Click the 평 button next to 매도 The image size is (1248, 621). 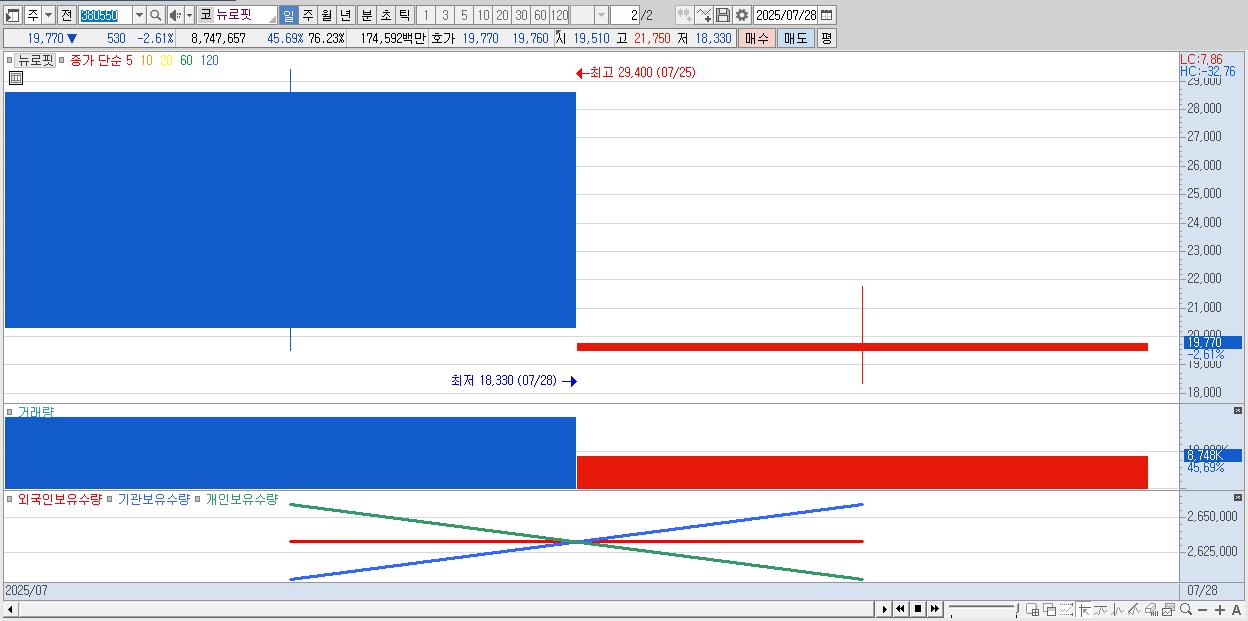tap(826, 38)
